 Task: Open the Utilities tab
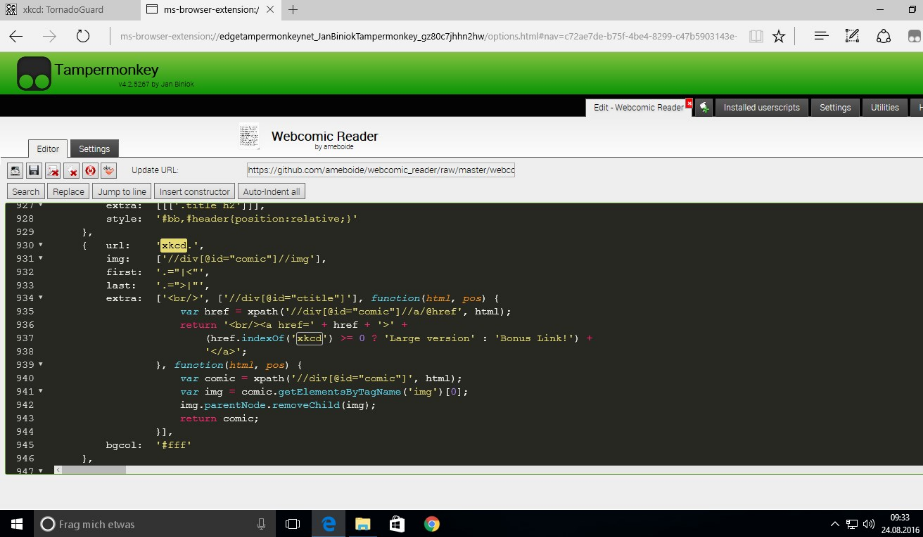click(x=885, y=107)
